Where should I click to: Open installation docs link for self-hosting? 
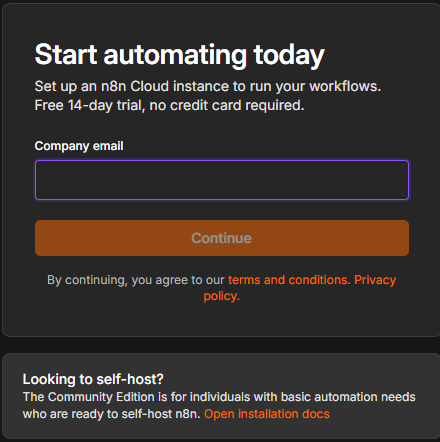pyautogui.click(x=267, y=414)
